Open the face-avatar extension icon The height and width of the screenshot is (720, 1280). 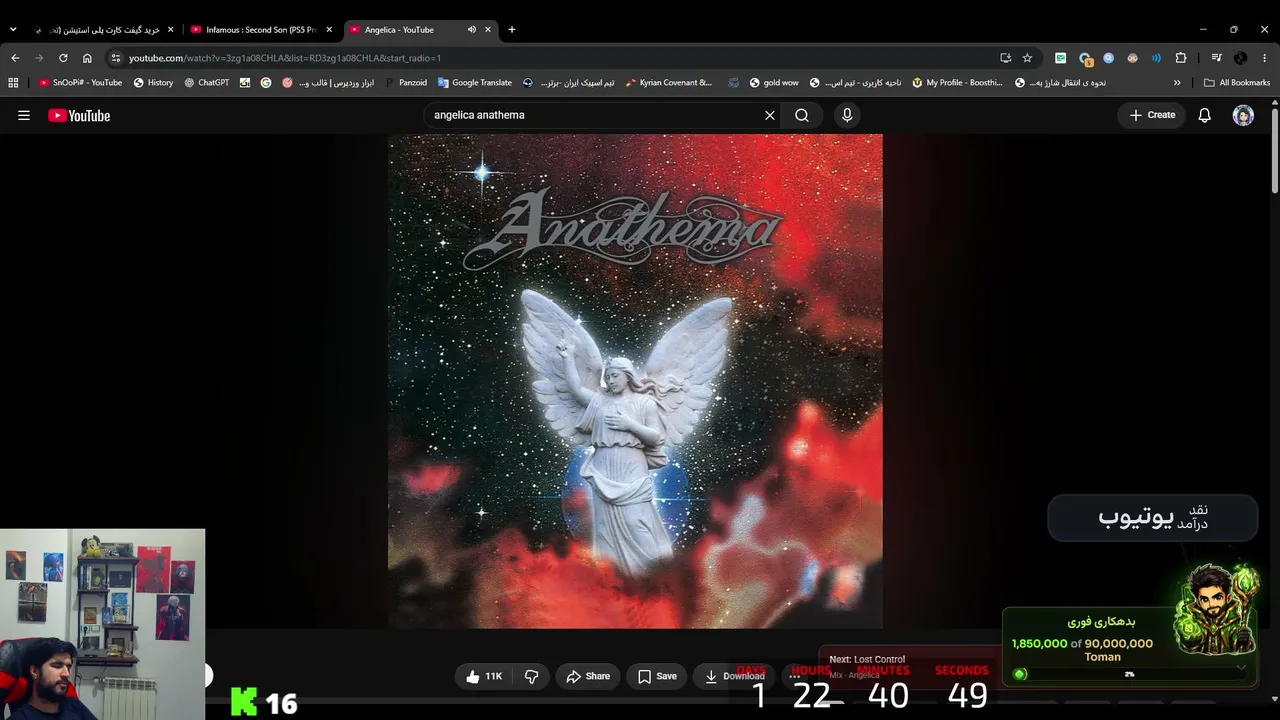(1132, 58)
